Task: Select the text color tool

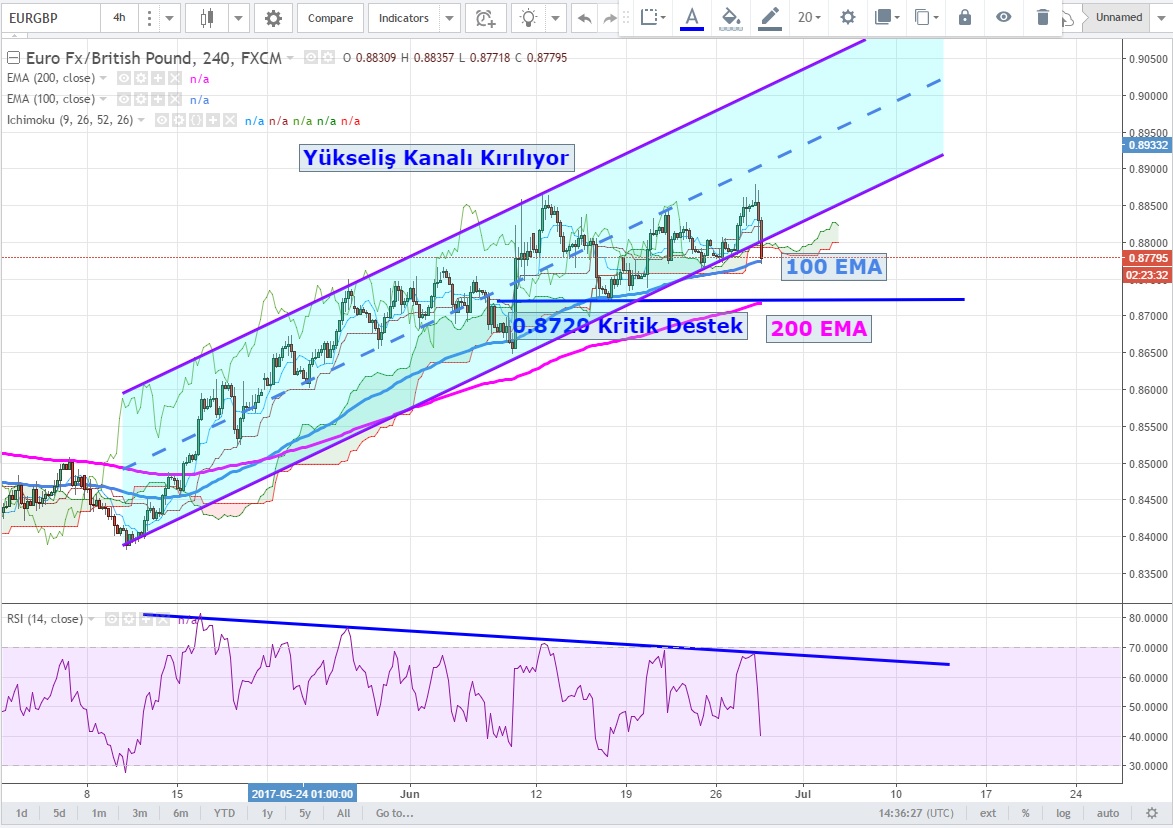Action: 691,17
